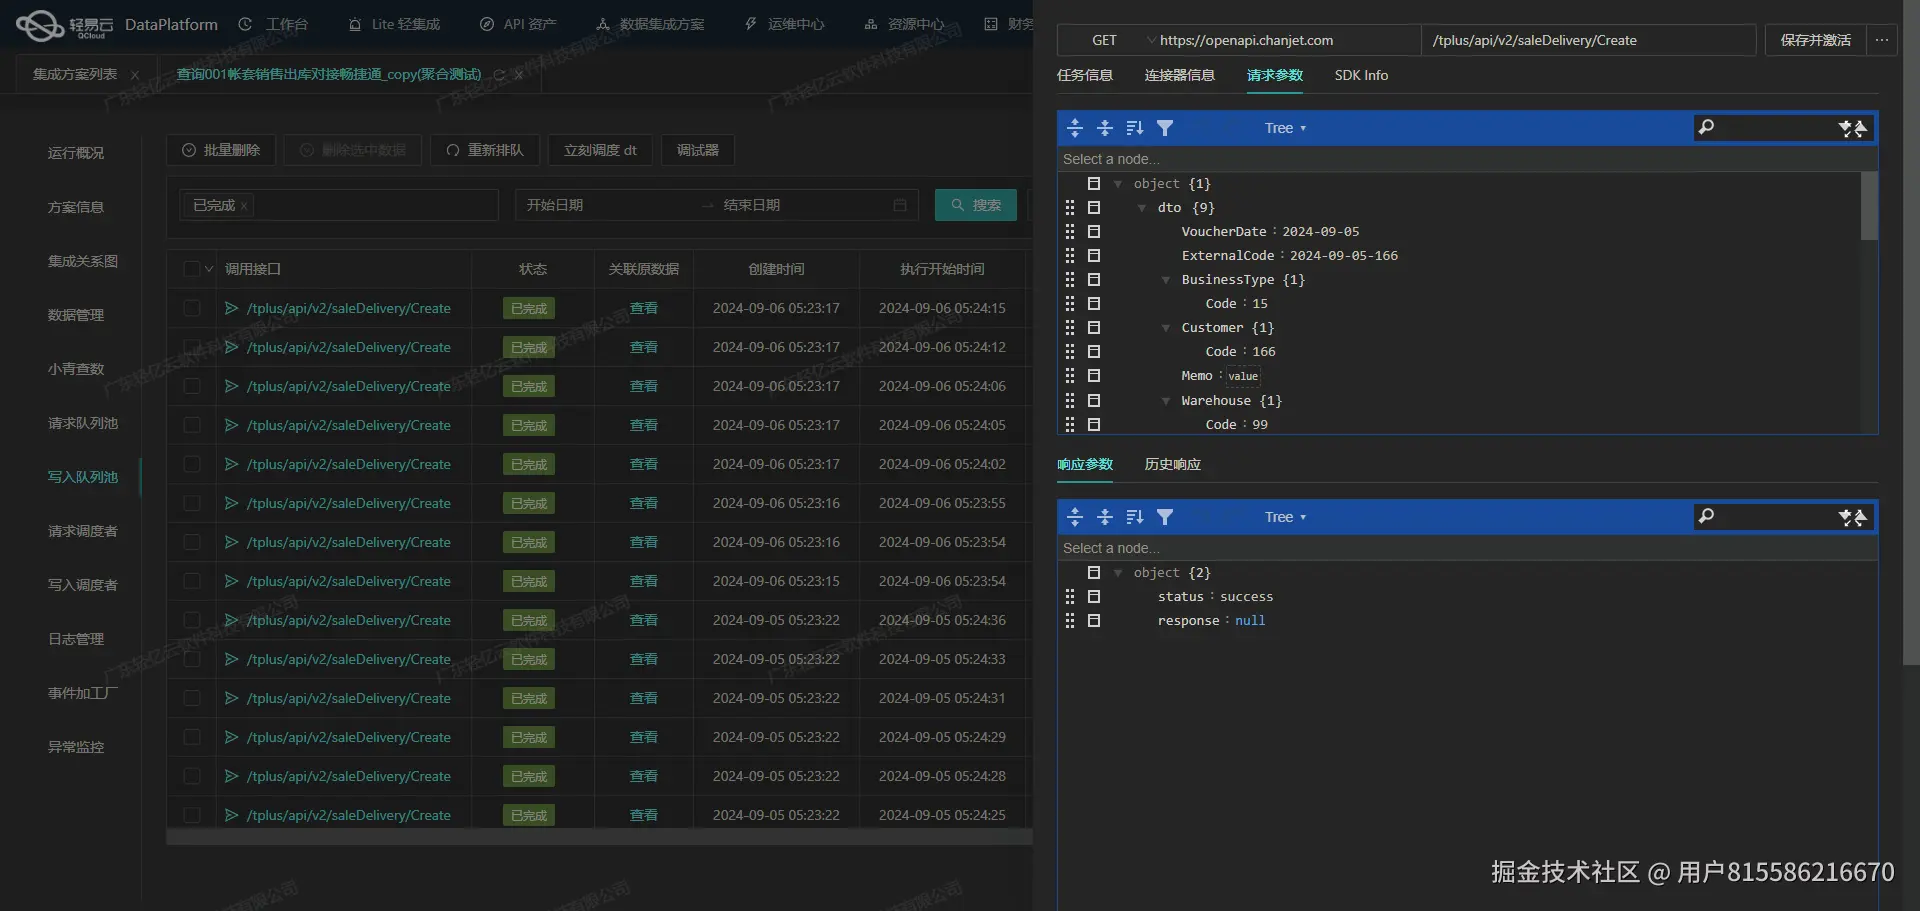Expand all fields in the 响应参数 tree toolbar

point(1075,517)
